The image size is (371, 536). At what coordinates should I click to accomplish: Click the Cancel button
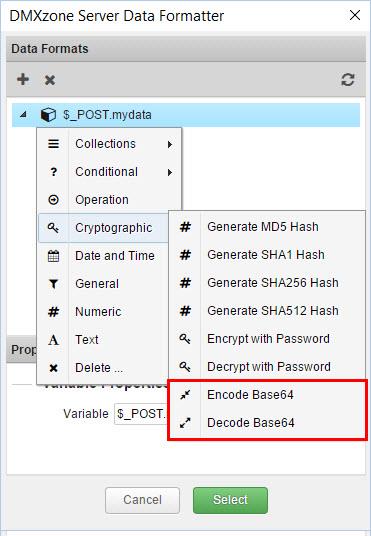[142, 500]
